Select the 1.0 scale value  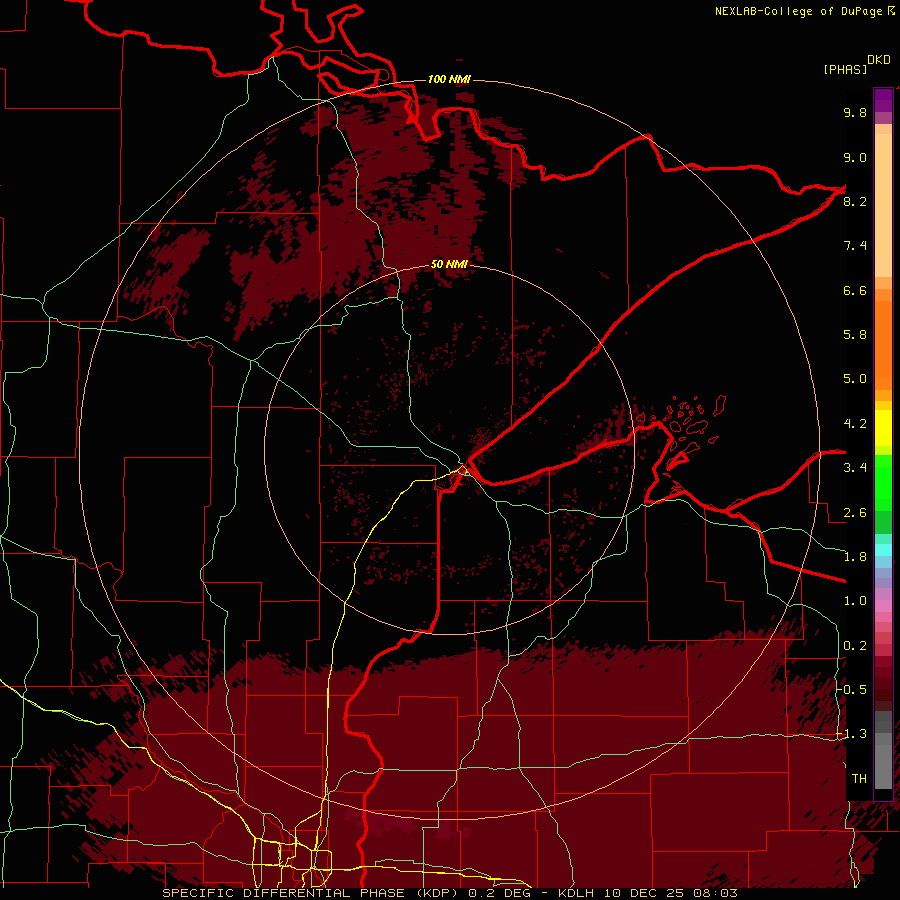pos(855,601)
